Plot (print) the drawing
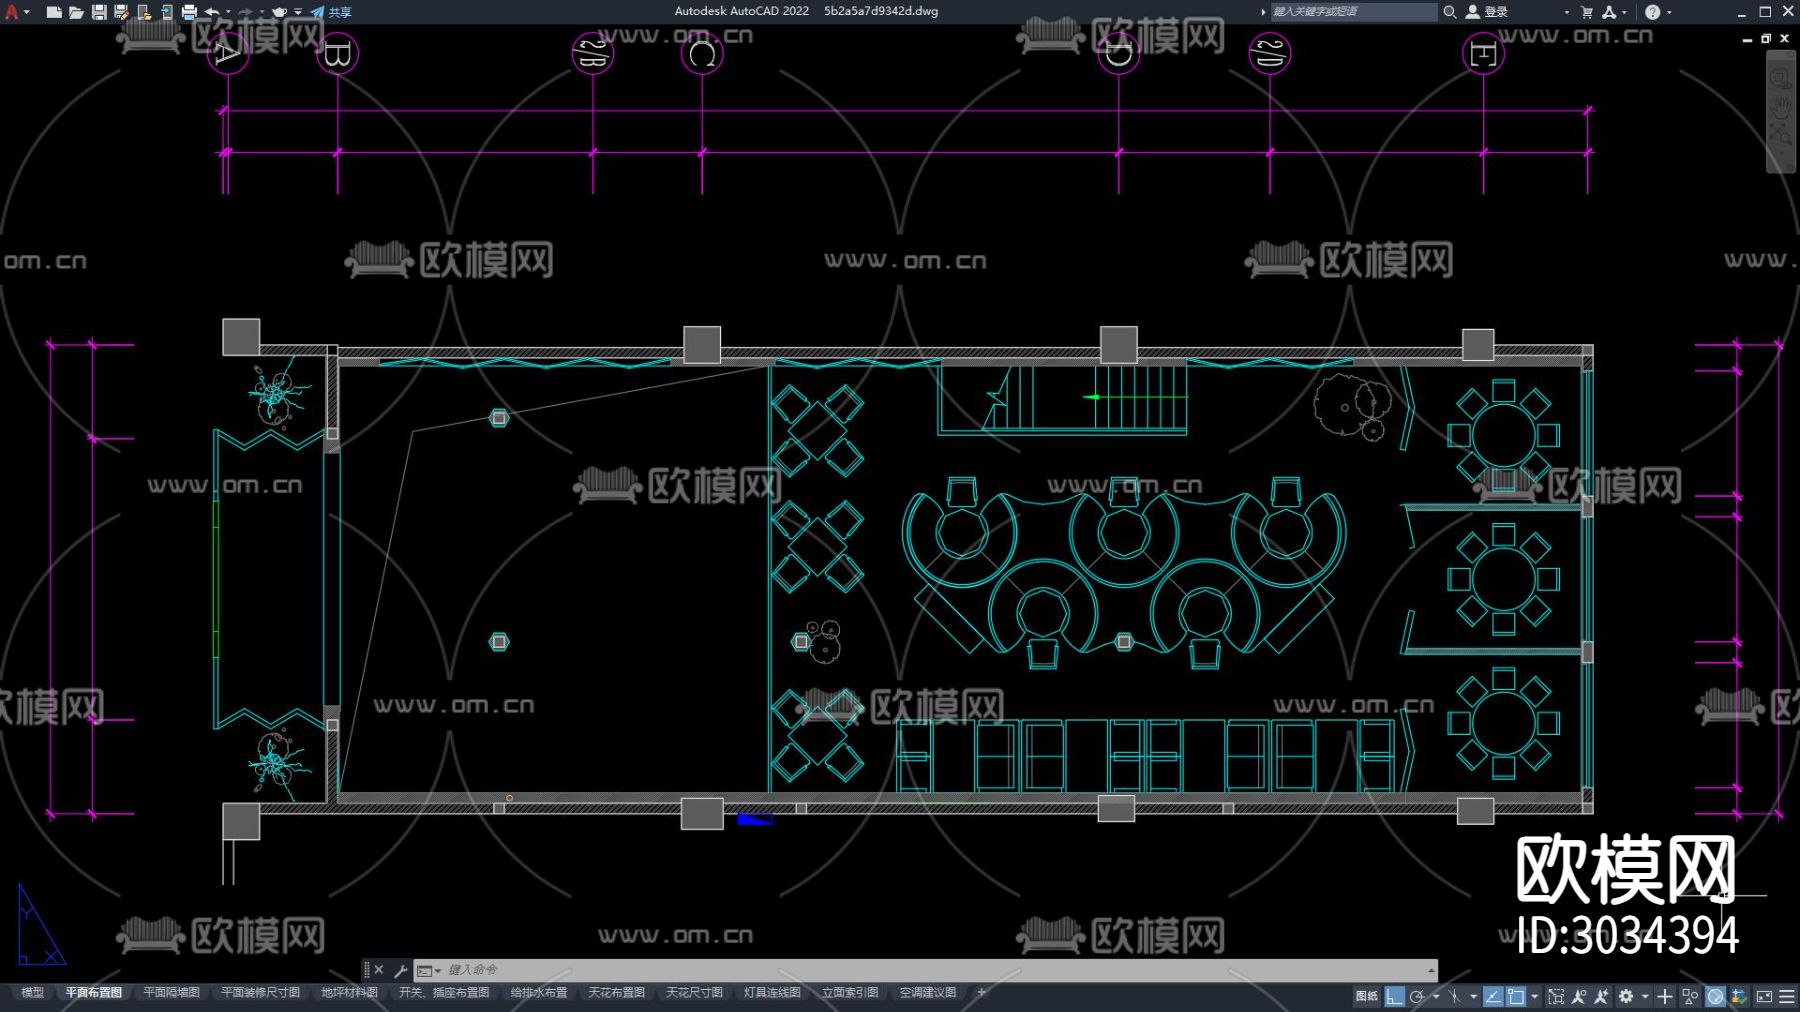 coord(189,12)
